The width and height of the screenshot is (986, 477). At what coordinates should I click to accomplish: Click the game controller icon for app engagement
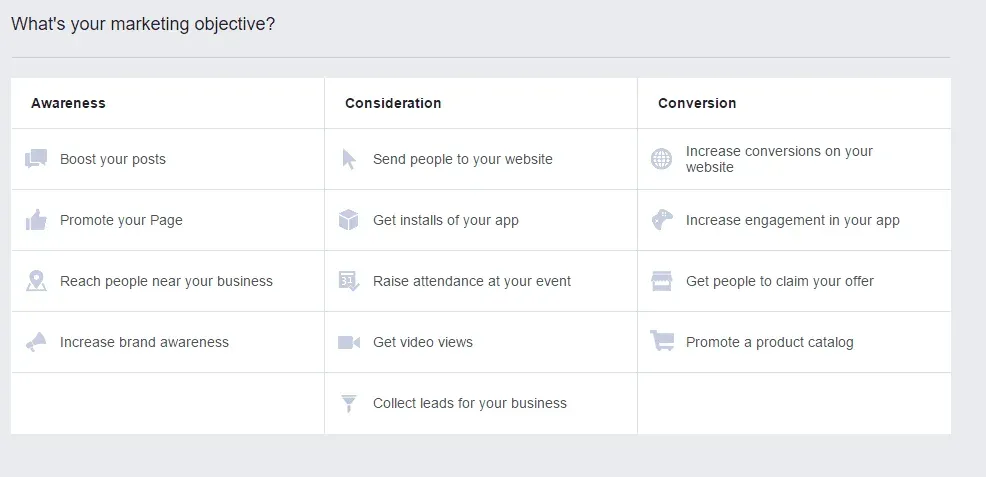click(x=662, y=220)
